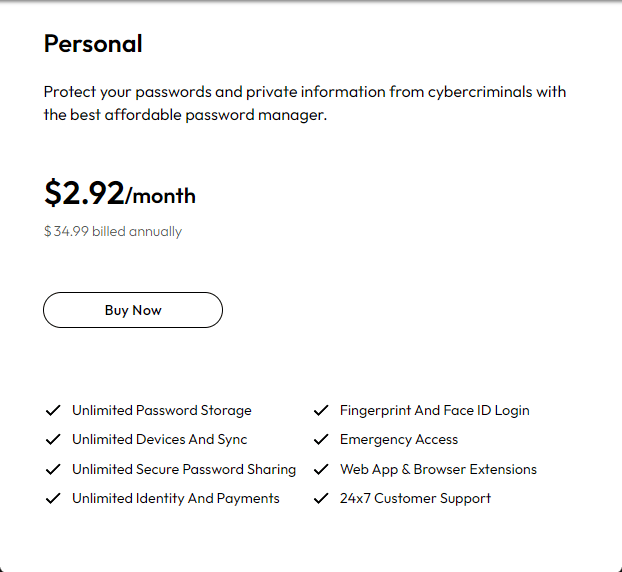Click checkmark beside Unlimited Devices And Sync

point(53,440)
